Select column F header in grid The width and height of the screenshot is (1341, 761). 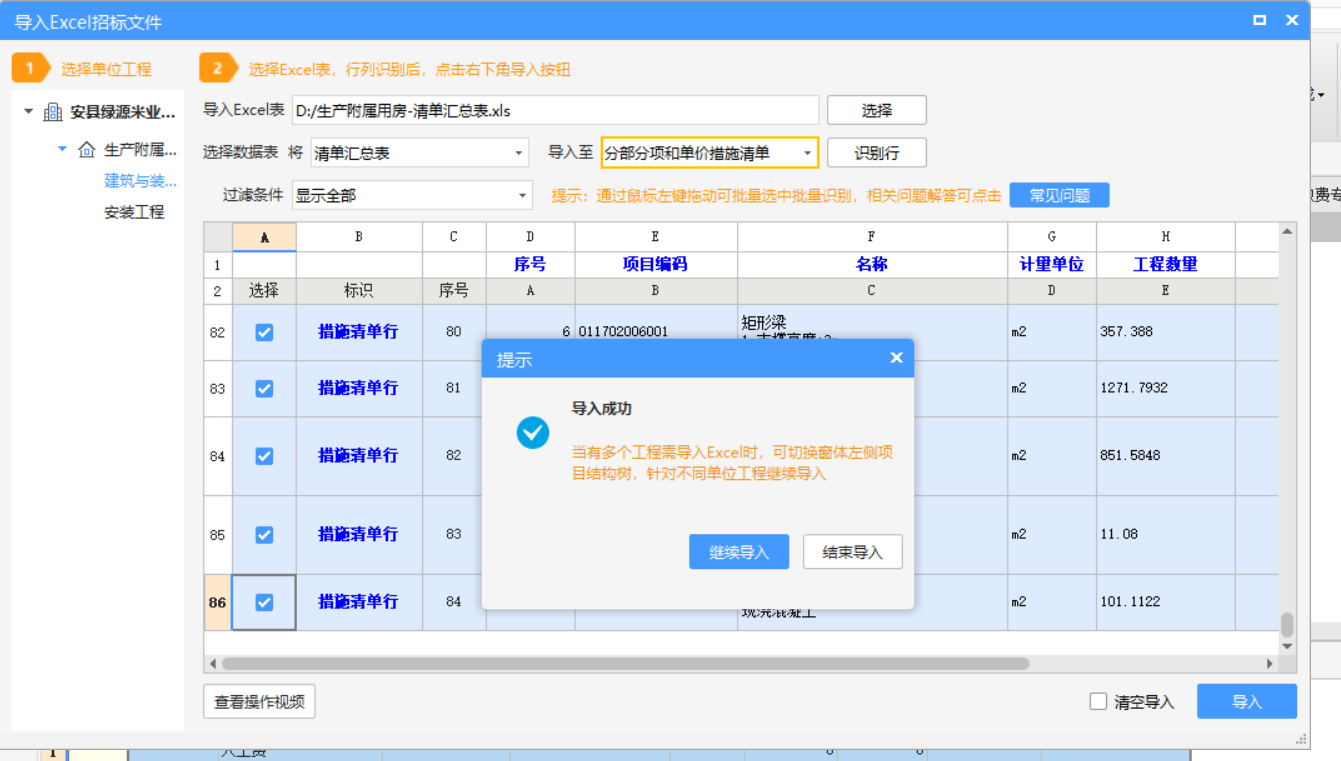tap(872, 237)
